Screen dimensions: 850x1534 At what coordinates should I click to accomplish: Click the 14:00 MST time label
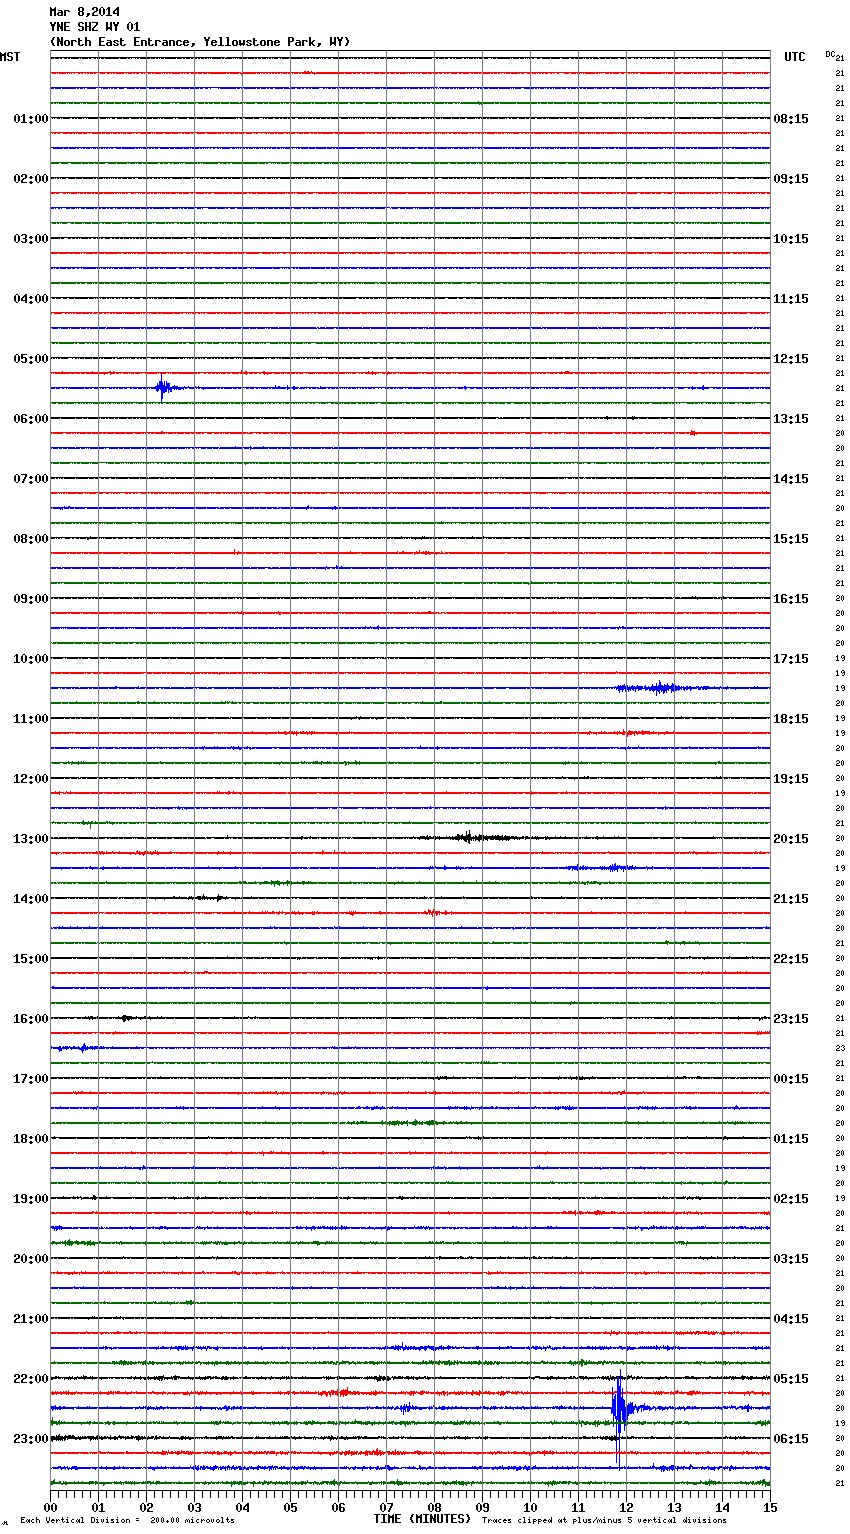[x=30, y=899]
